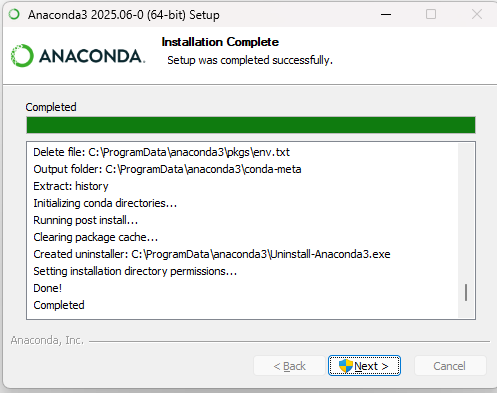Screen dimensions: 497x393
Task: Select the 'Delete file: env.txt' log line
Action: [x=161, y=152]
